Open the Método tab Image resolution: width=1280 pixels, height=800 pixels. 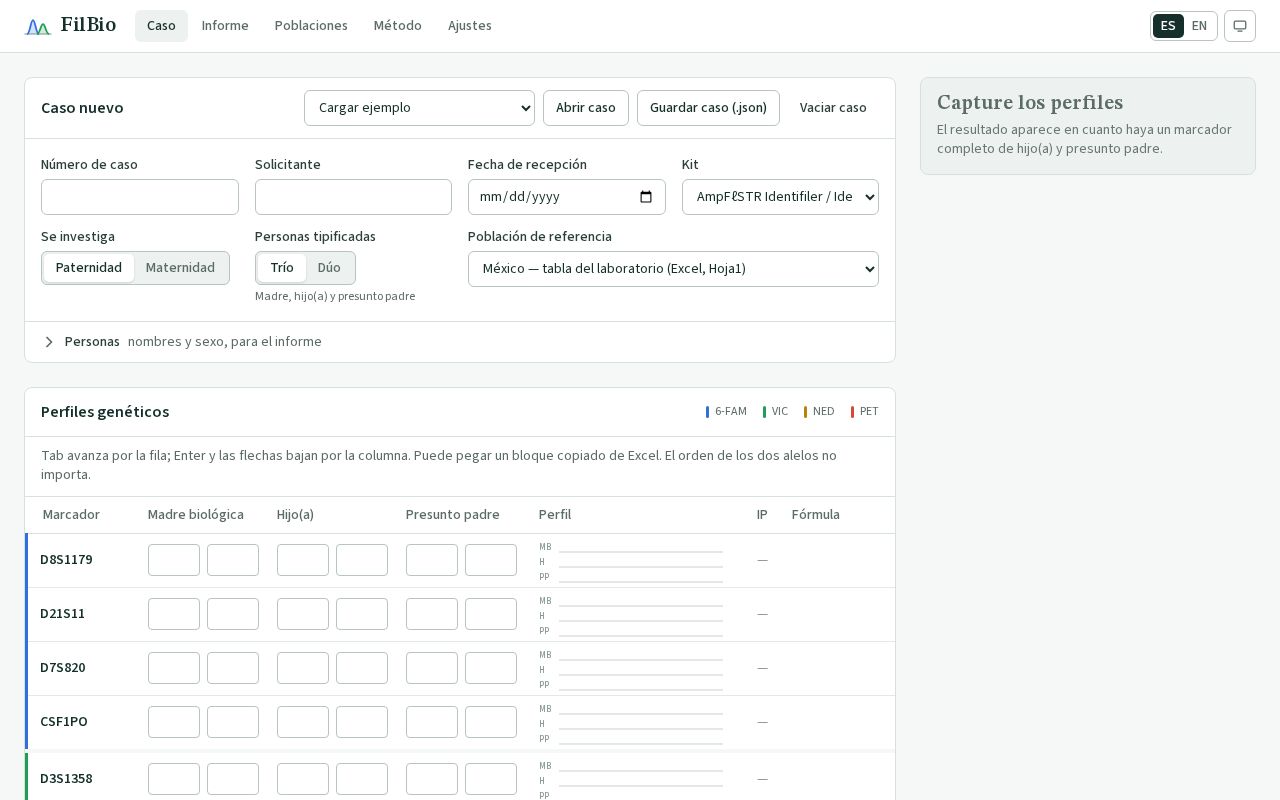pyautogui.click(x=398, y=26)
